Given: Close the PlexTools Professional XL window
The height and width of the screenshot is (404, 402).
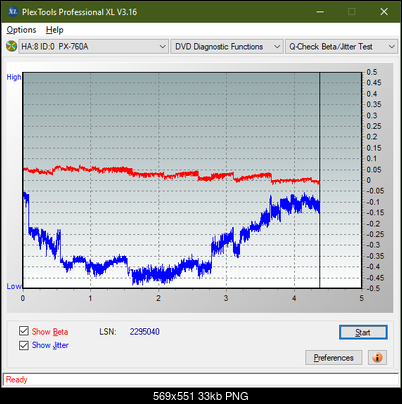Looking at the screenshot, I should click(x=384, y=12).
